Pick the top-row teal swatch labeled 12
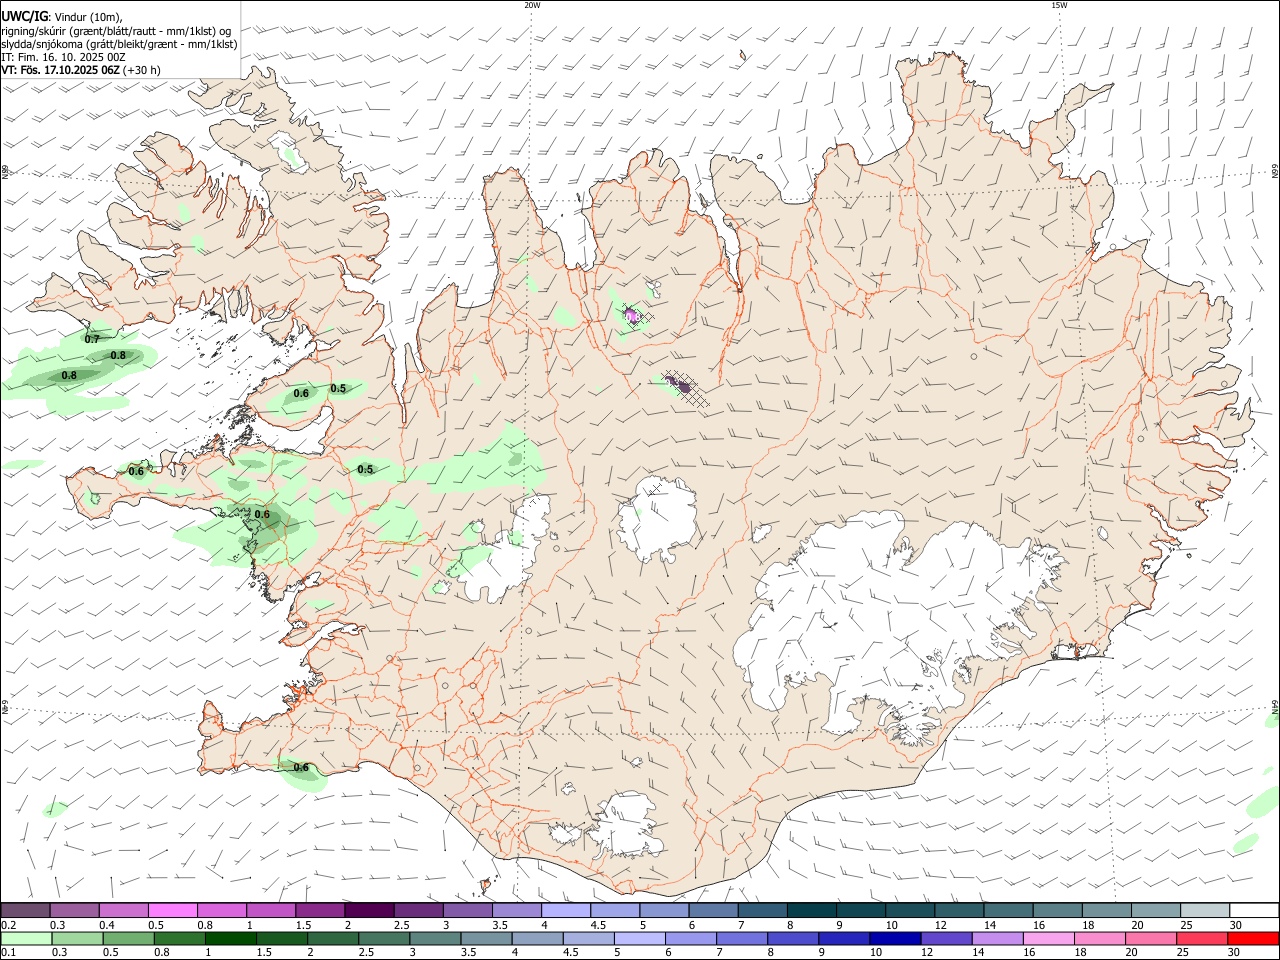 pyautogui.click(x=959, y=910)
